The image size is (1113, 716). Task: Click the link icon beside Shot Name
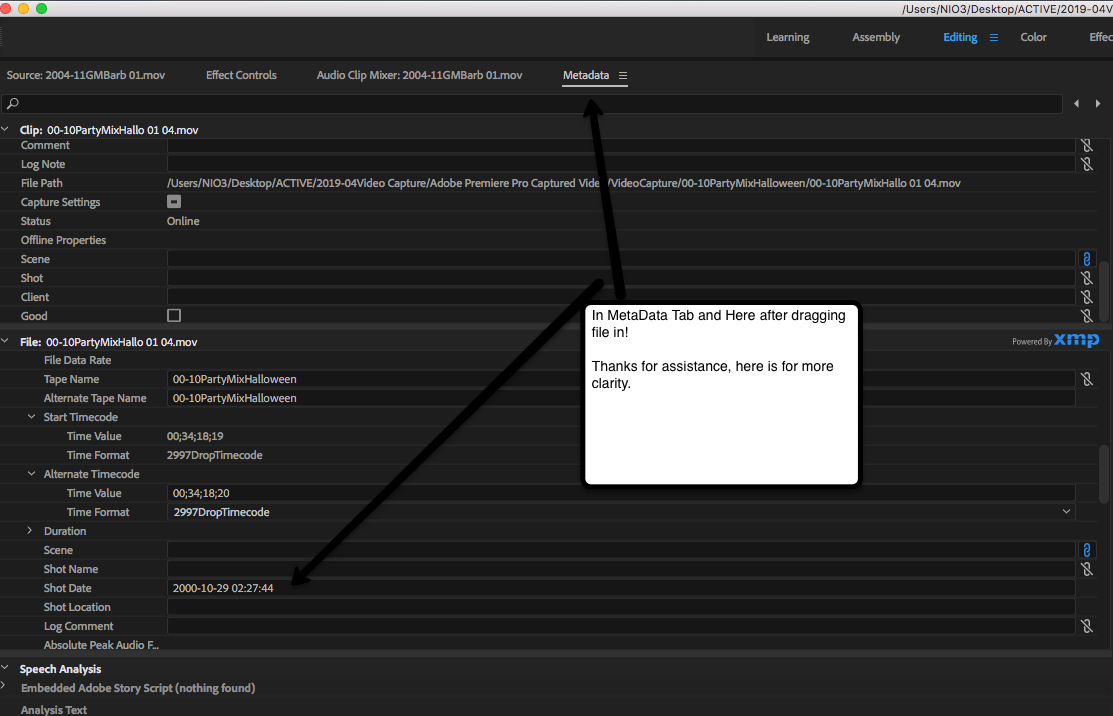click(1087, 568)
